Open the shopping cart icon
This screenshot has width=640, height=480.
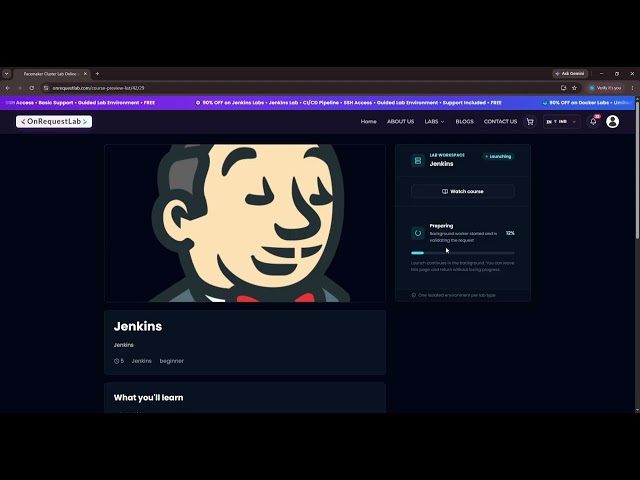tap(530, 122)
